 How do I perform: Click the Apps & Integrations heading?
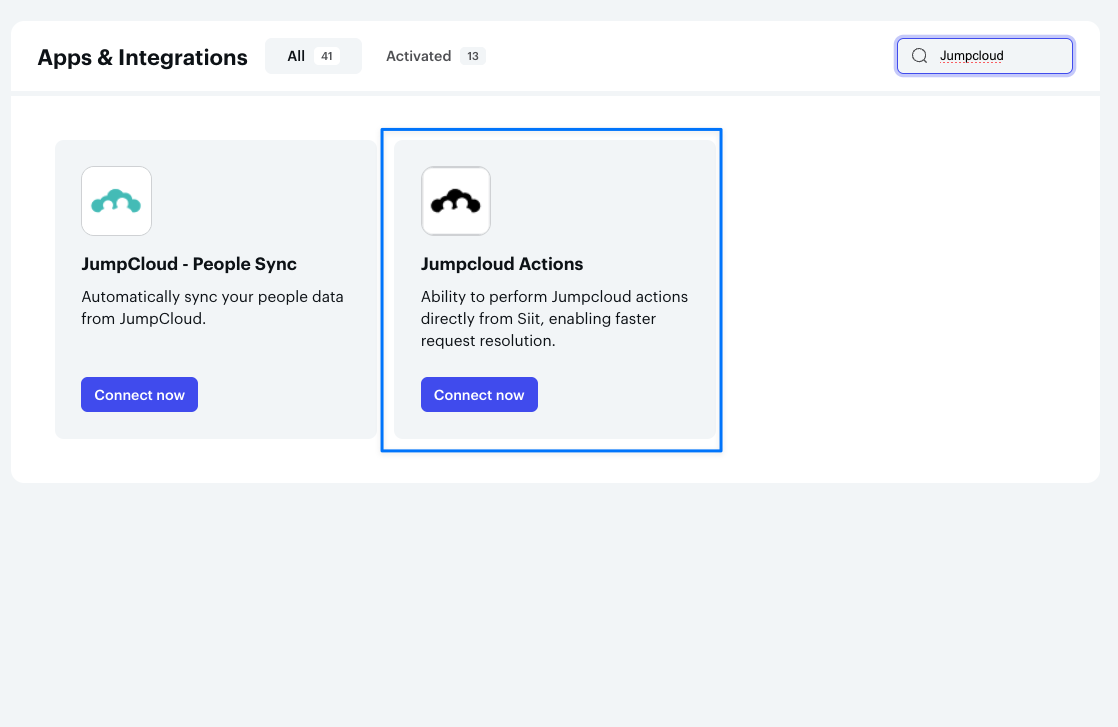(x=143, y=57)
